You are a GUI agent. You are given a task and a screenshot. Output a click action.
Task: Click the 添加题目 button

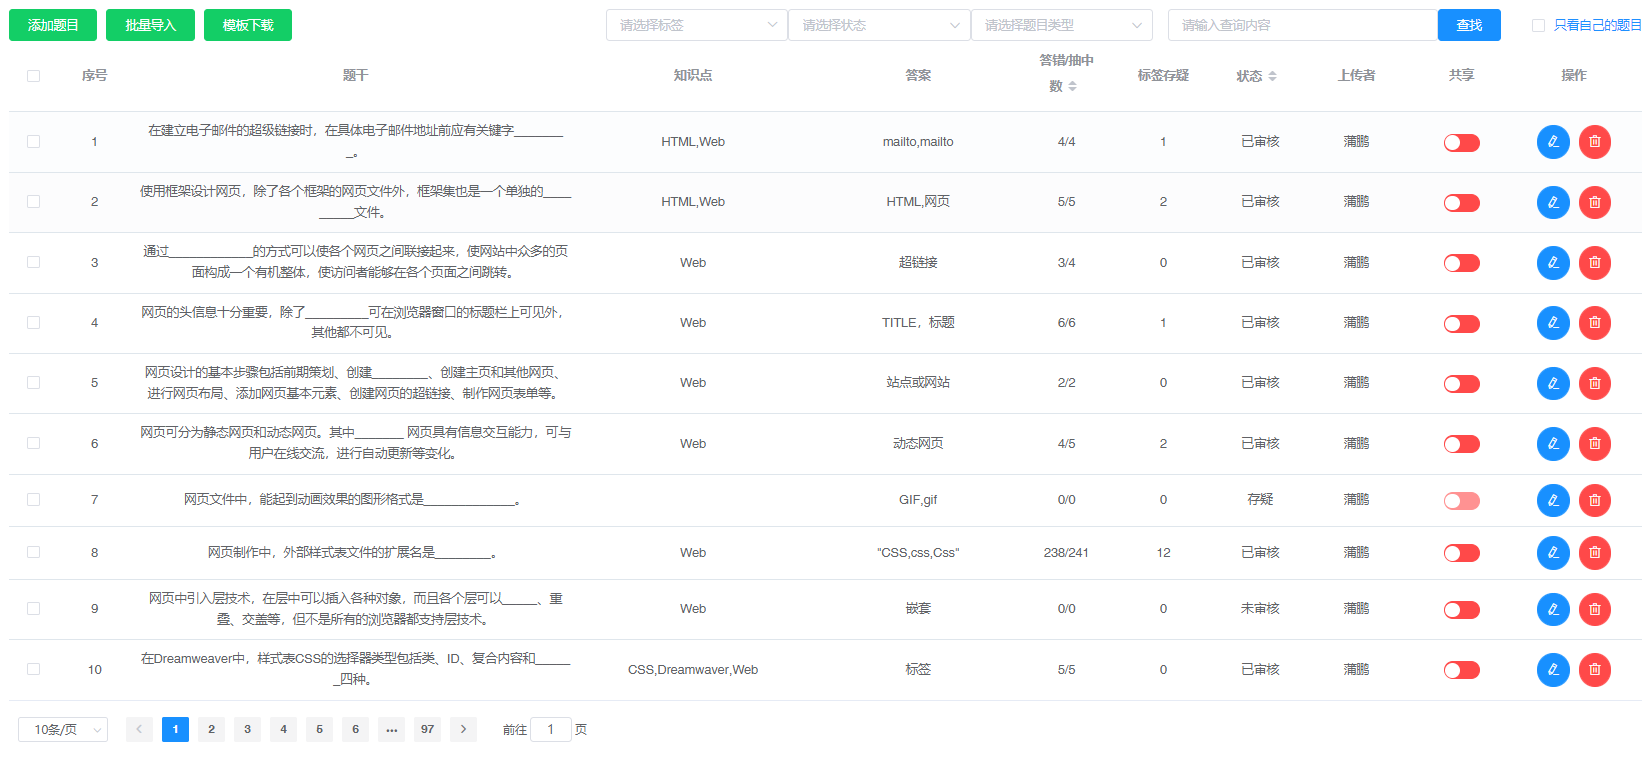pos(53,26)
